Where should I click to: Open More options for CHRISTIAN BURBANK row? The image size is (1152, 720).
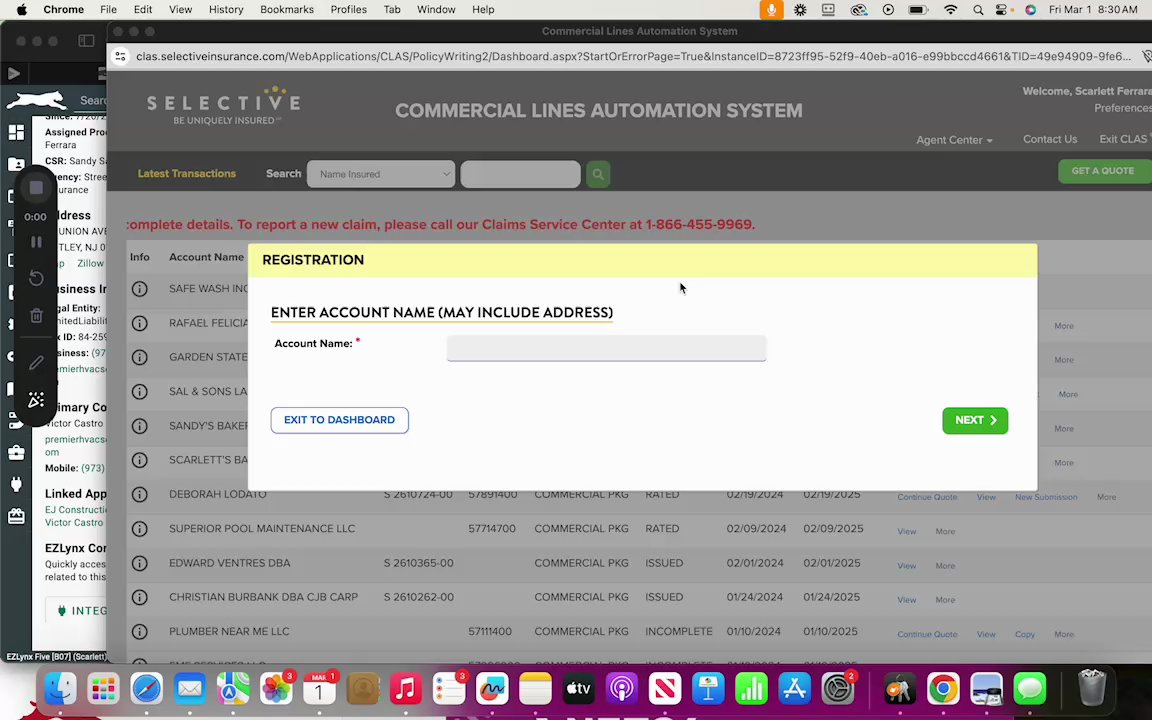pos(945,600)
